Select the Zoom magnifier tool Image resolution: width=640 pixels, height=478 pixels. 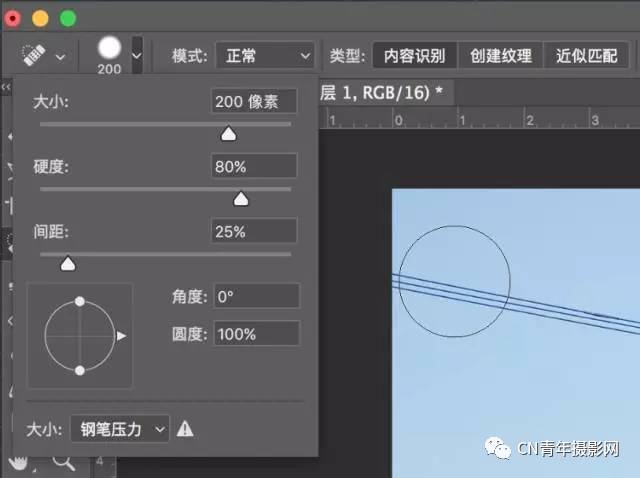pyautogui.click(x=63, y=462)
